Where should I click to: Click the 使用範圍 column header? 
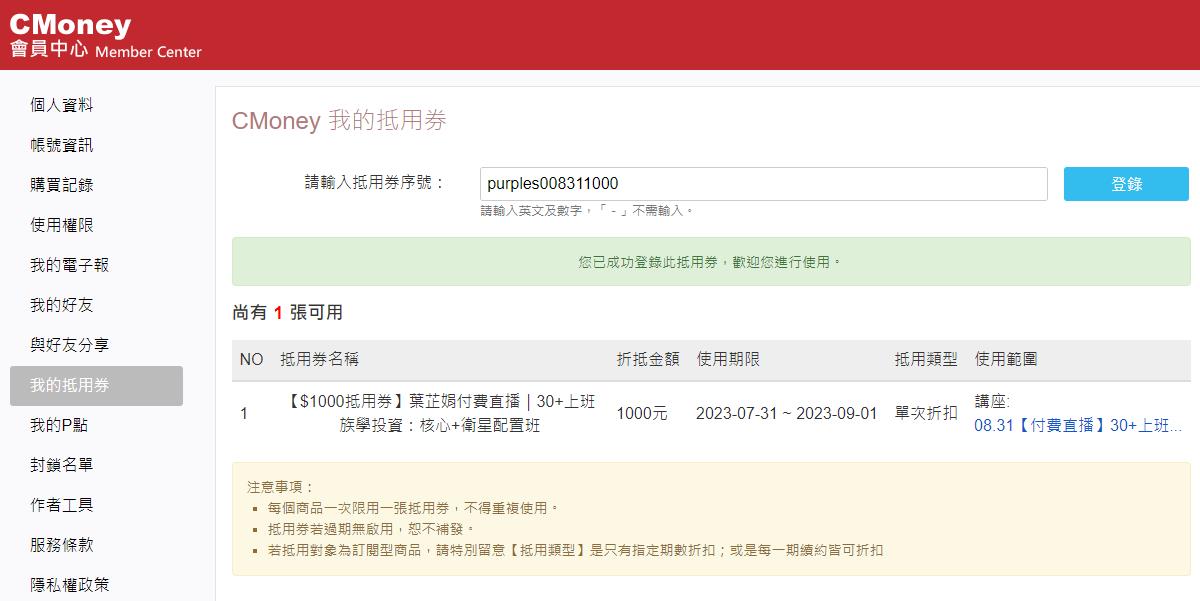click(x=1006, y=359)
